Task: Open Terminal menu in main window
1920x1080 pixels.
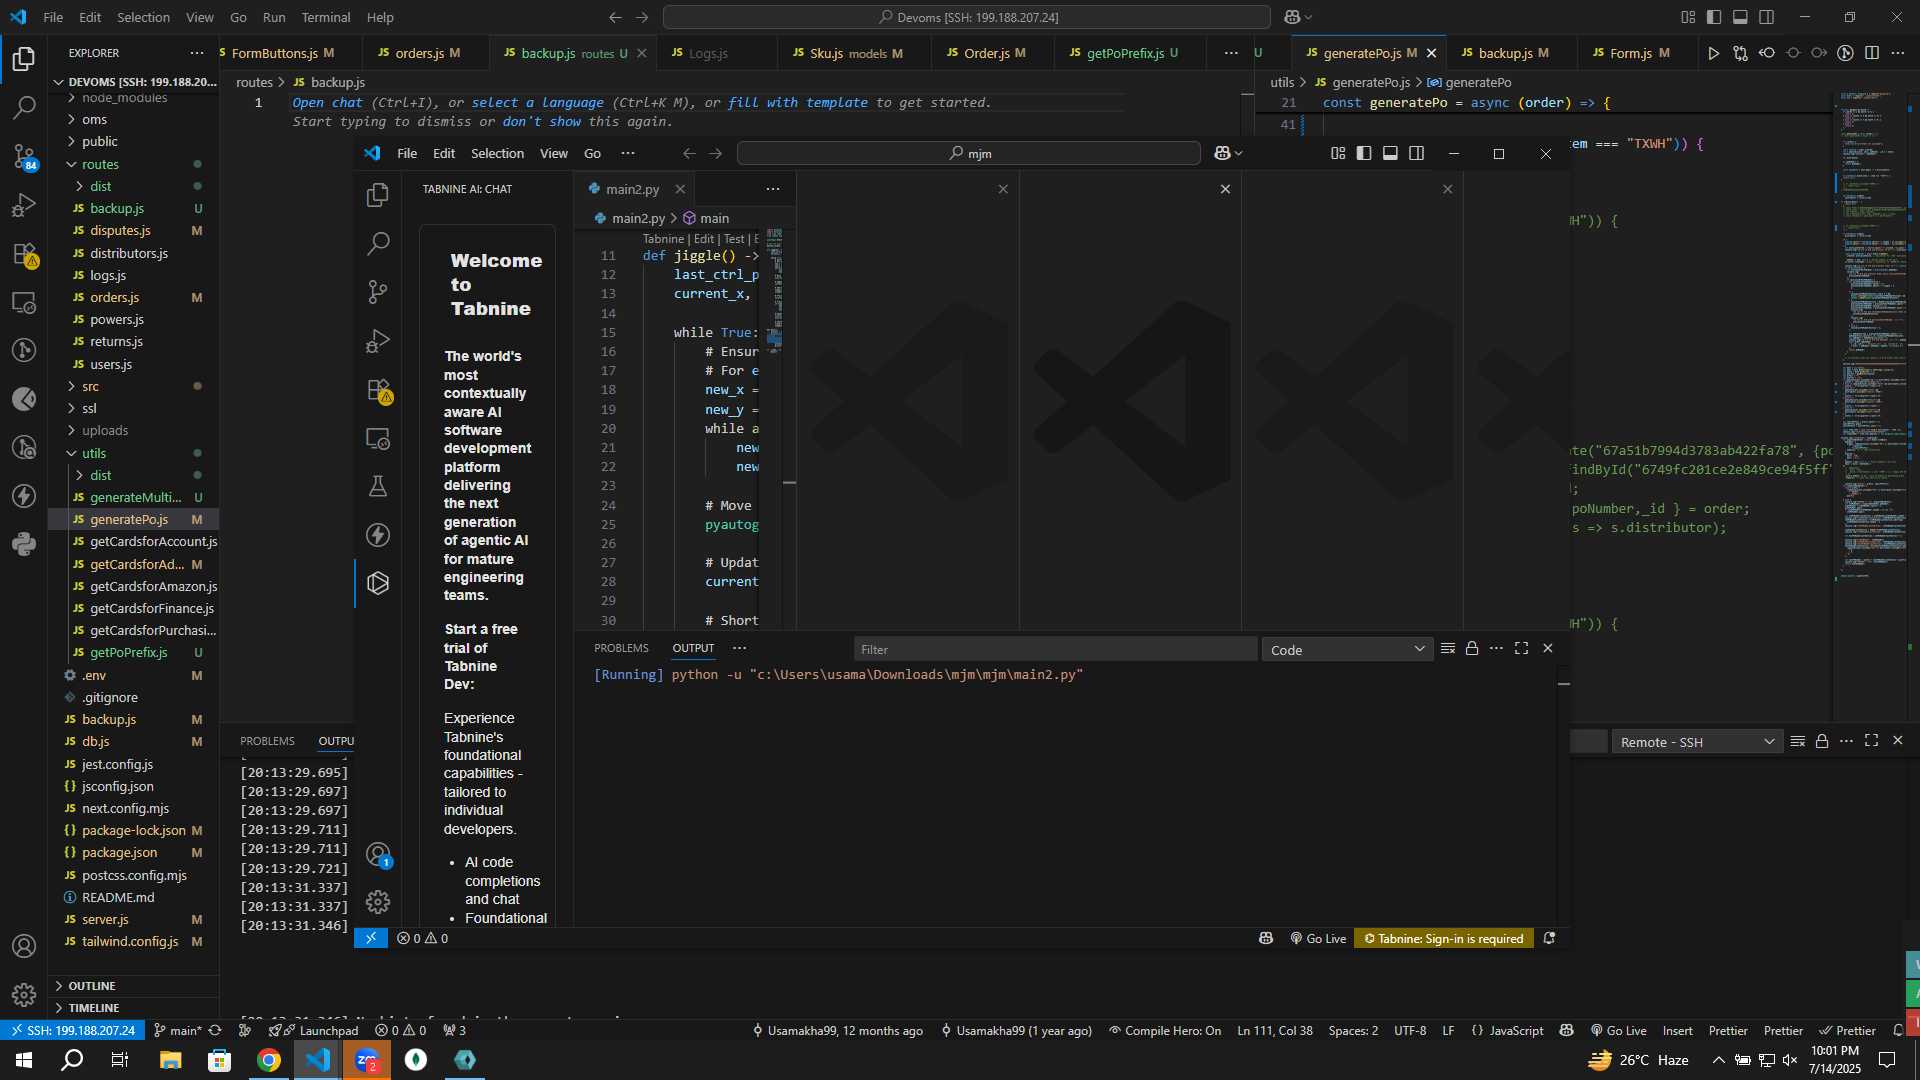Action: tap(326, 17)
